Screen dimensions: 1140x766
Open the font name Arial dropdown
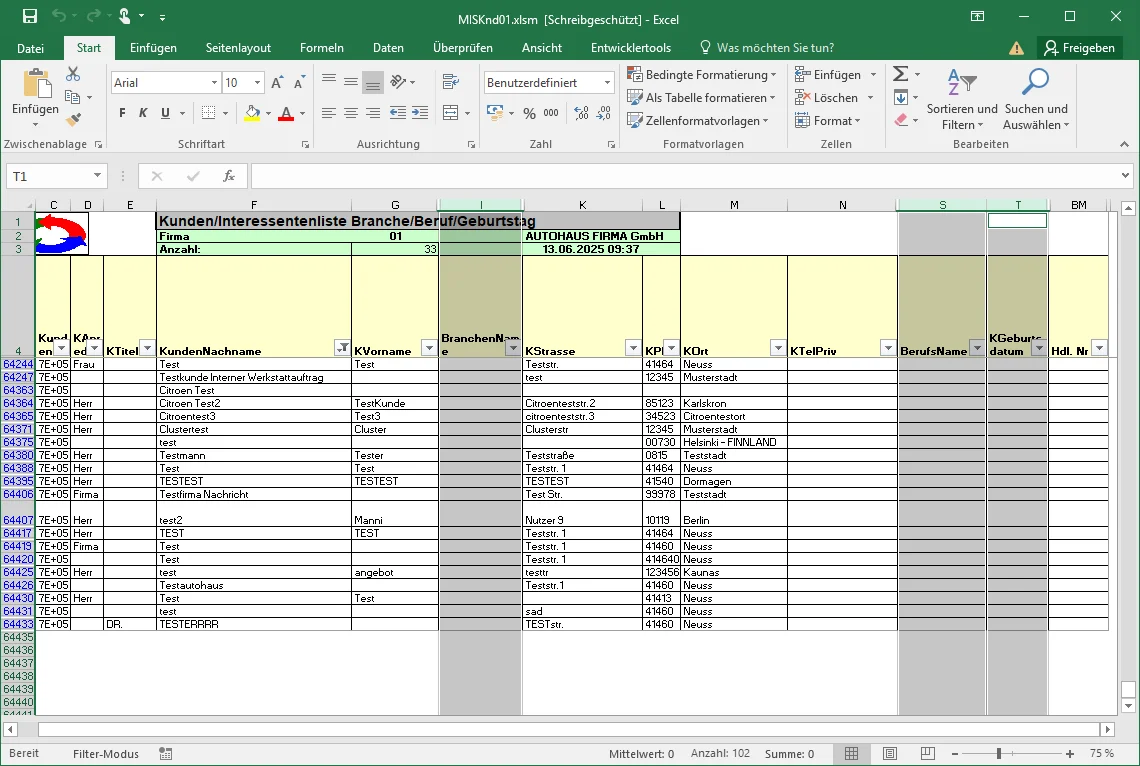point(214,83)
